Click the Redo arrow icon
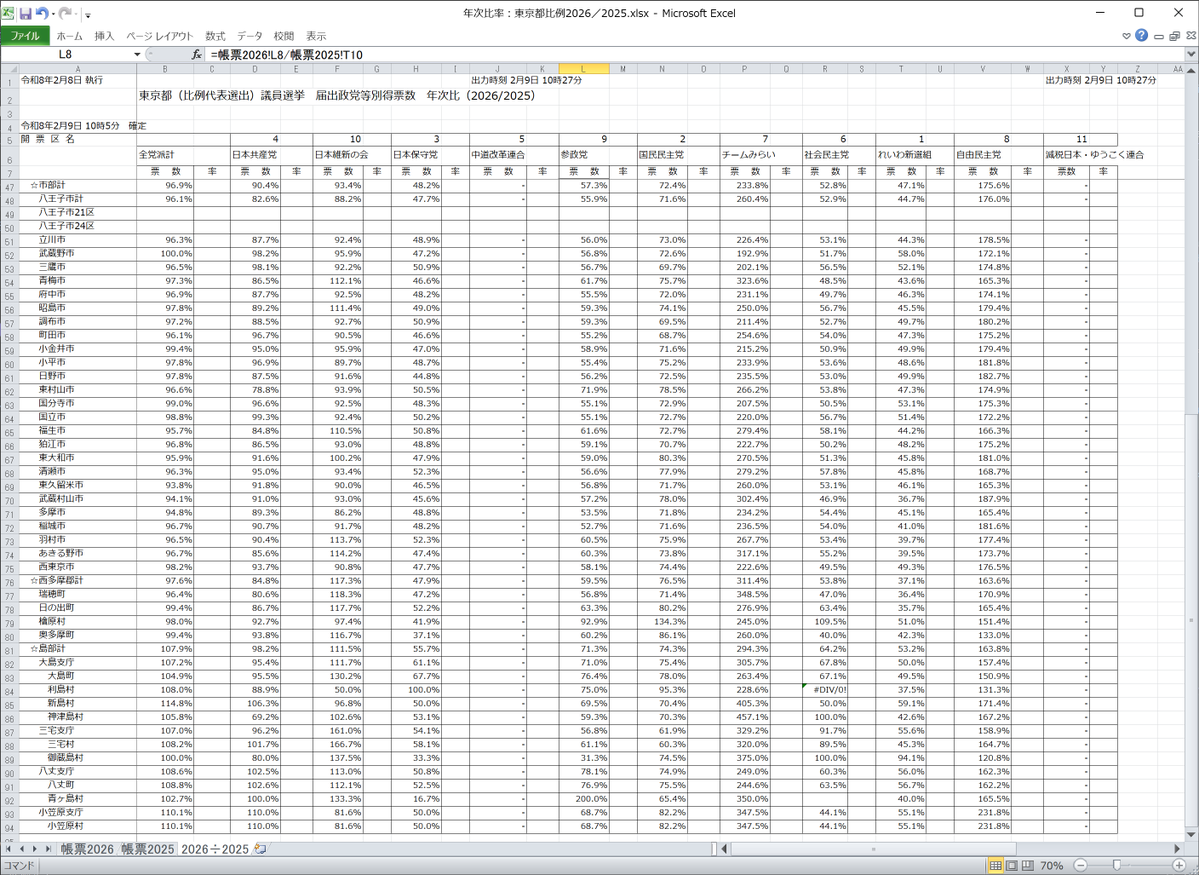 pos(64,14)
